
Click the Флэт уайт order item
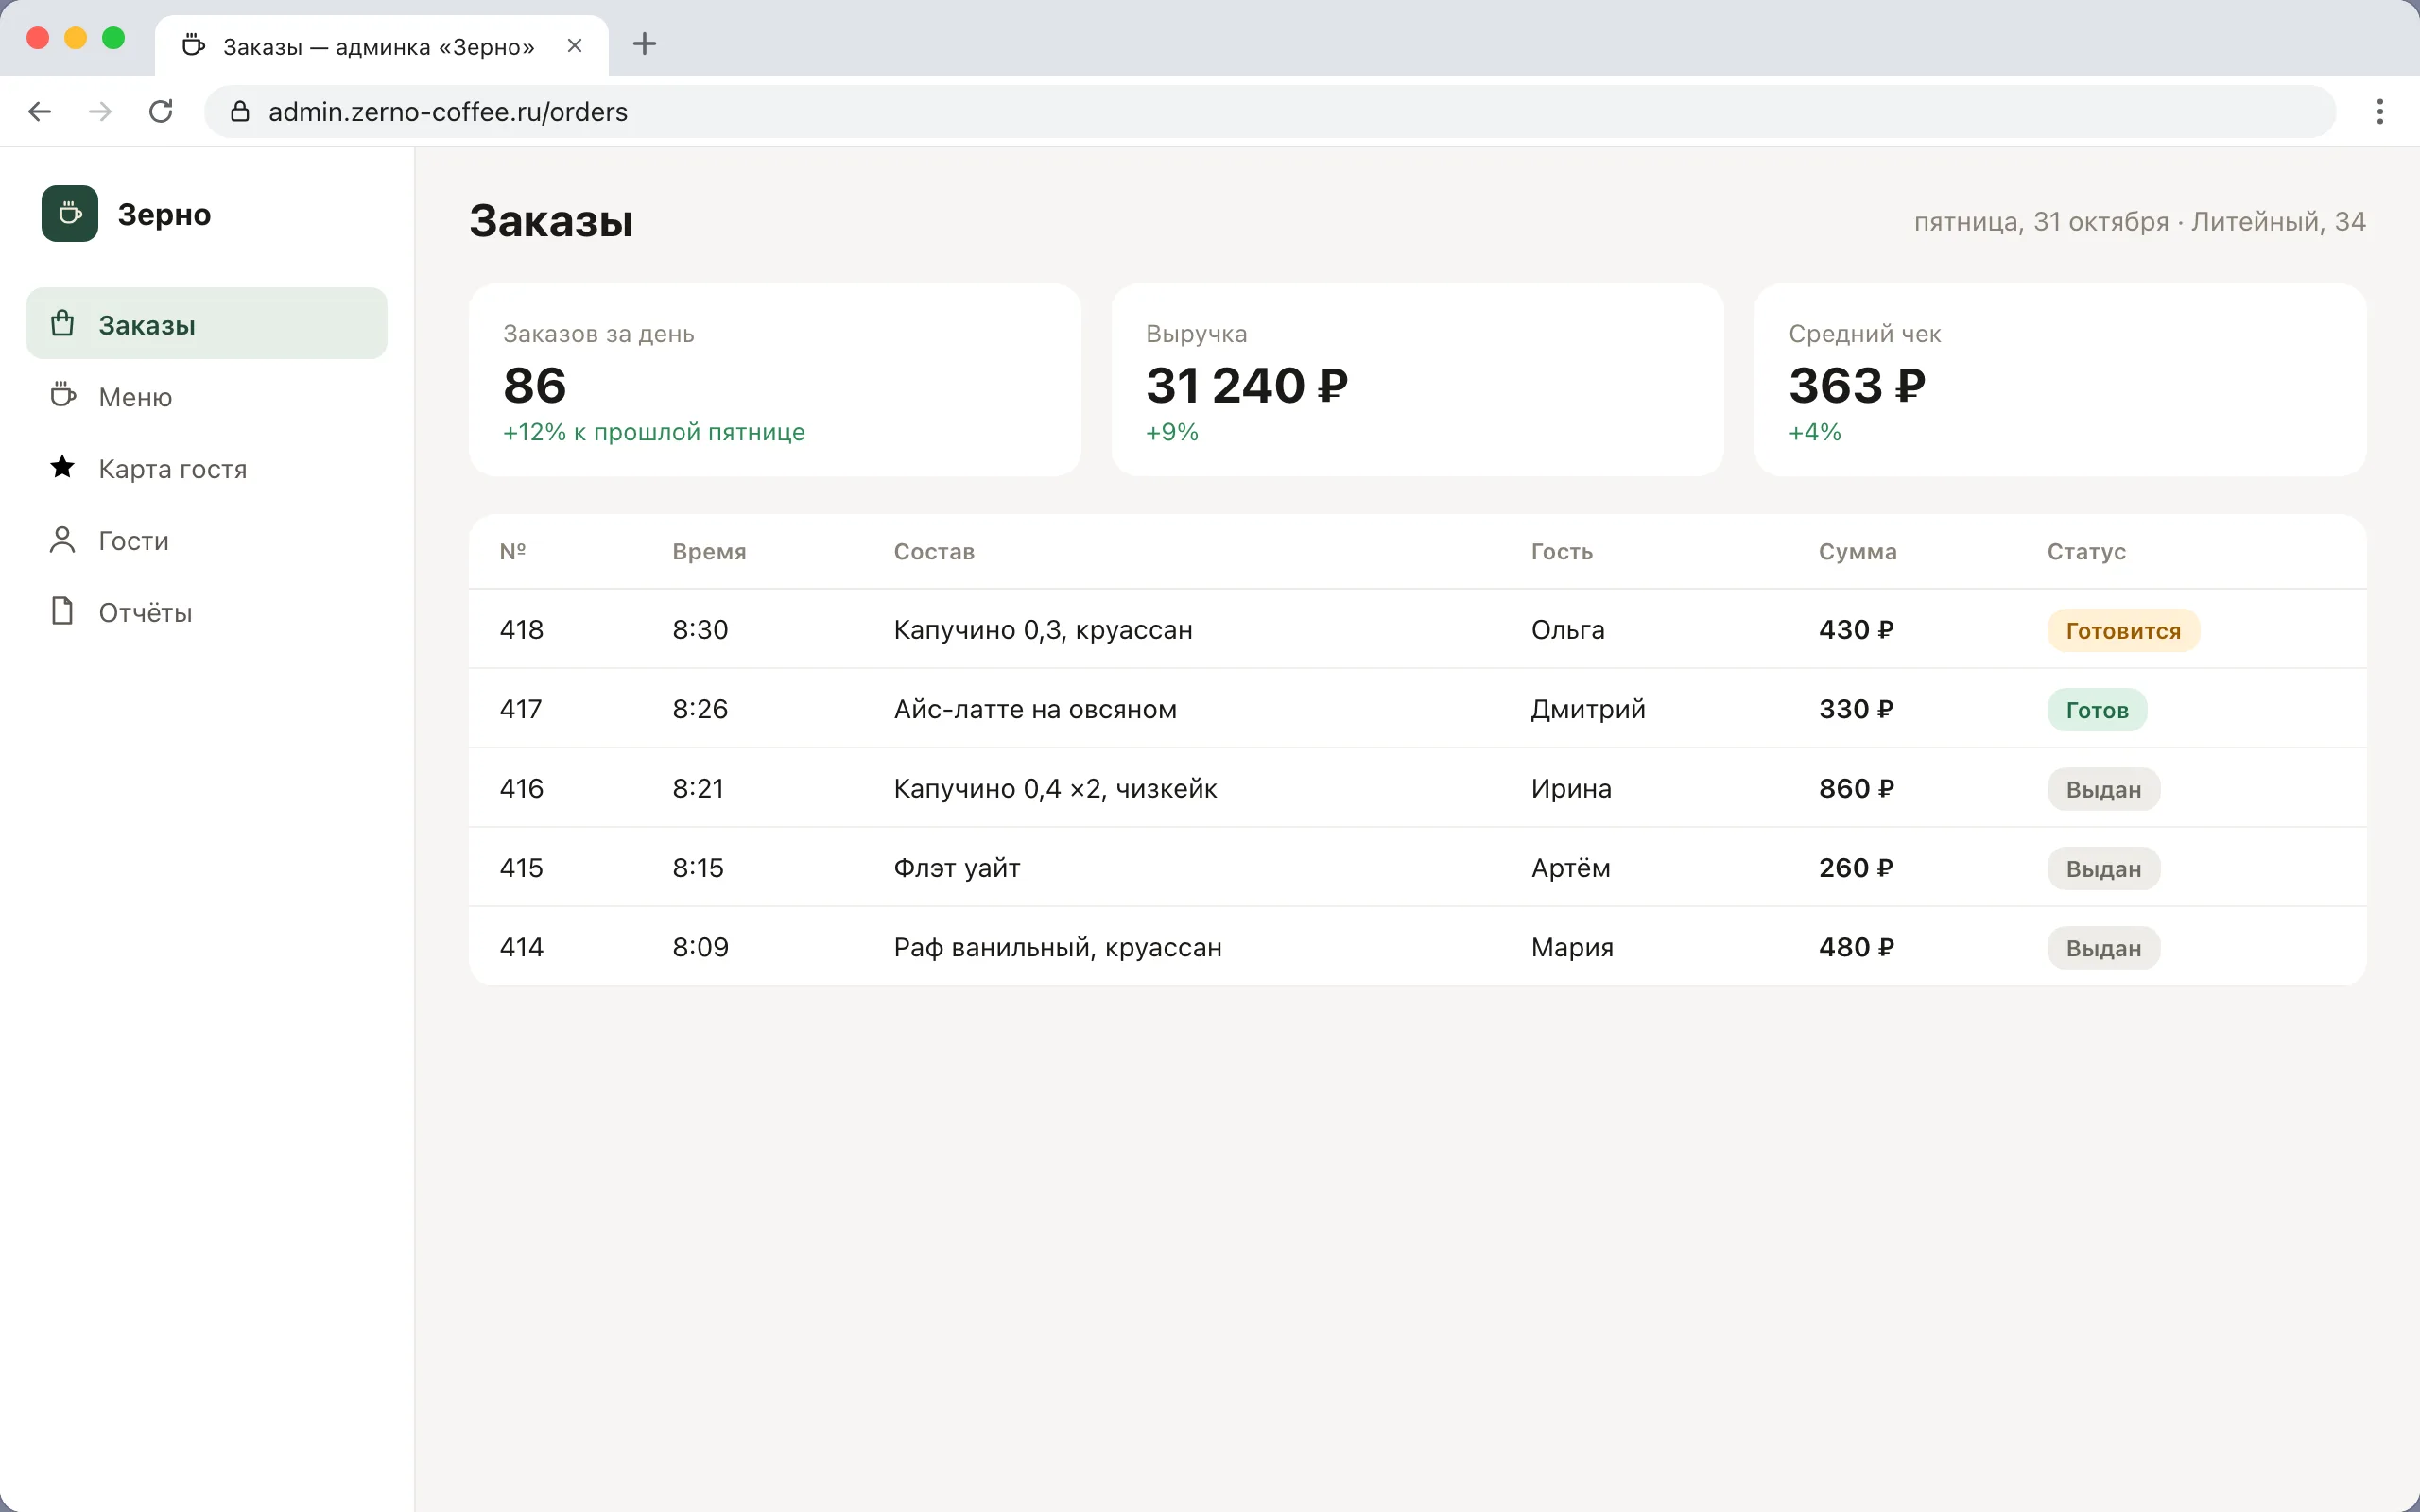(x=957, y=868)
